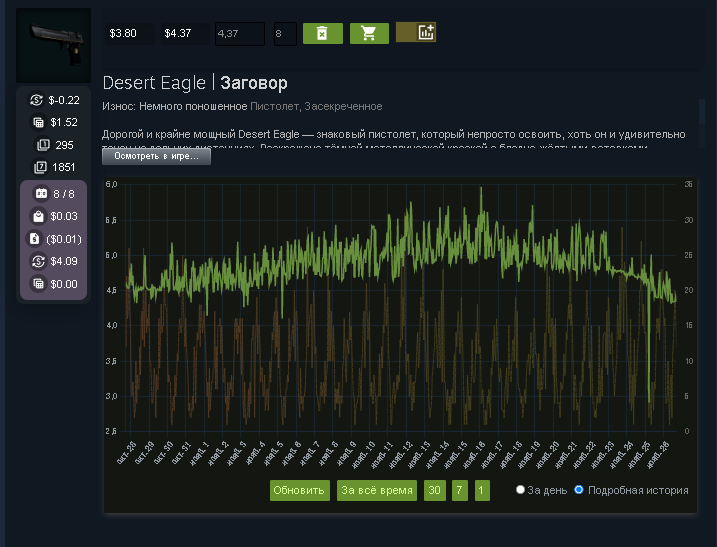
Task: Click the icon beside $1.52
Action: pyautogui.click(x=38, y=122)
